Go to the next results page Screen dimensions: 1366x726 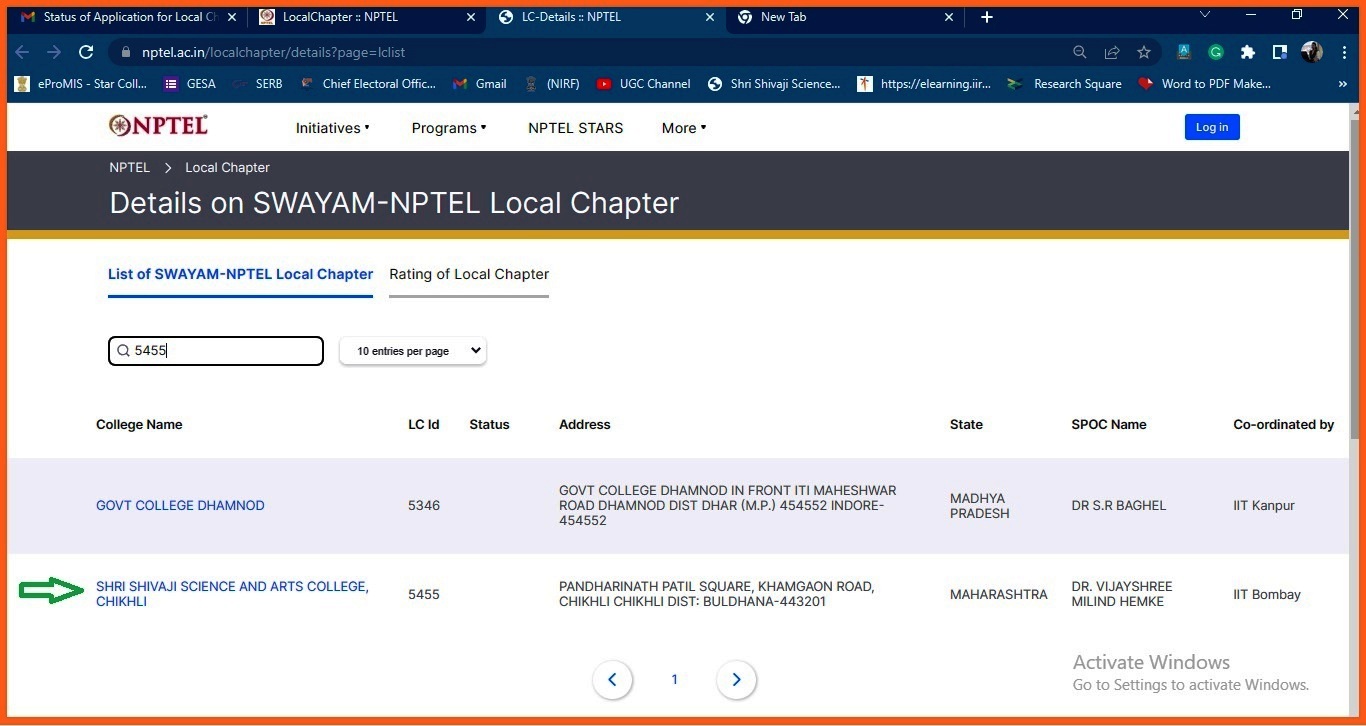737,680
